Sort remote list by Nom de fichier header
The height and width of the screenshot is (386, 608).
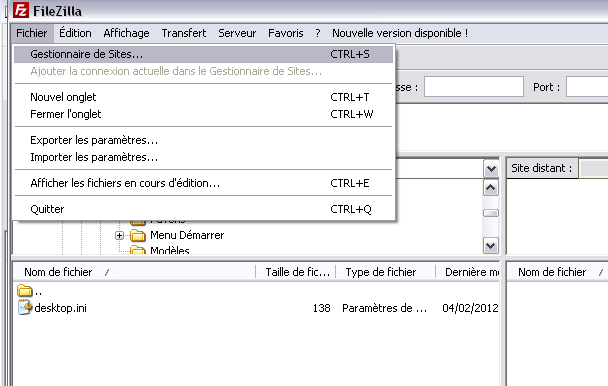point(558,272)
